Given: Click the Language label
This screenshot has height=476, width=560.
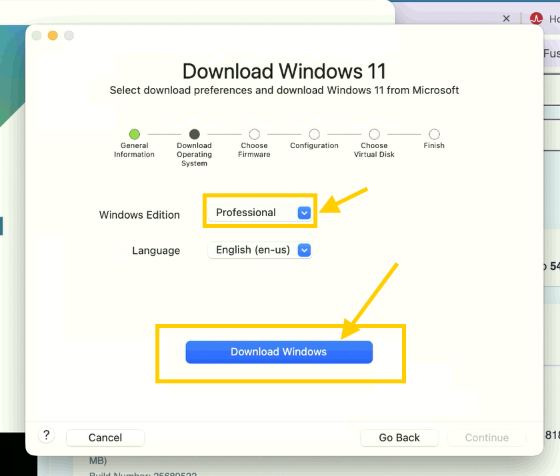Looking at the screenshot, I should pyautogui.click(x=156, y=251).
